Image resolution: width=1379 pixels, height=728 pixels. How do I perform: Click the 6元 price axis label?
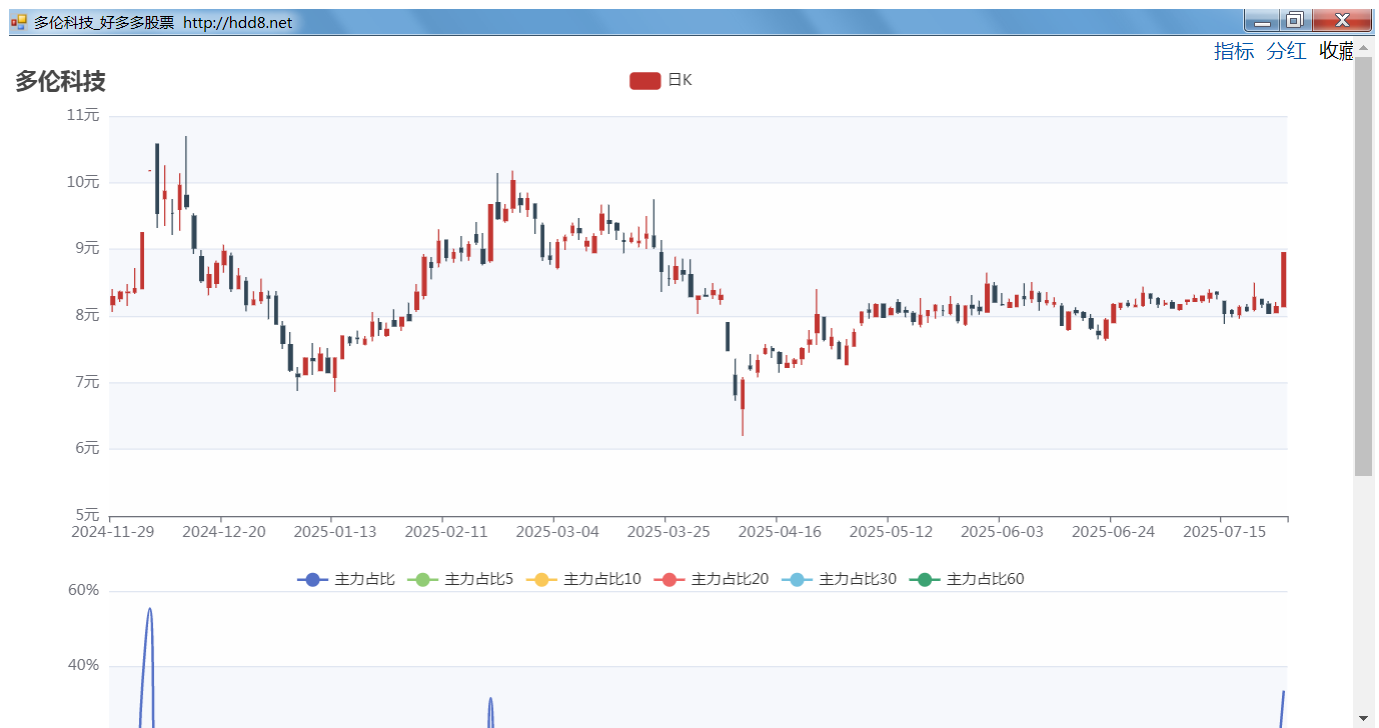pyautogui.click(x=87, y=448)
